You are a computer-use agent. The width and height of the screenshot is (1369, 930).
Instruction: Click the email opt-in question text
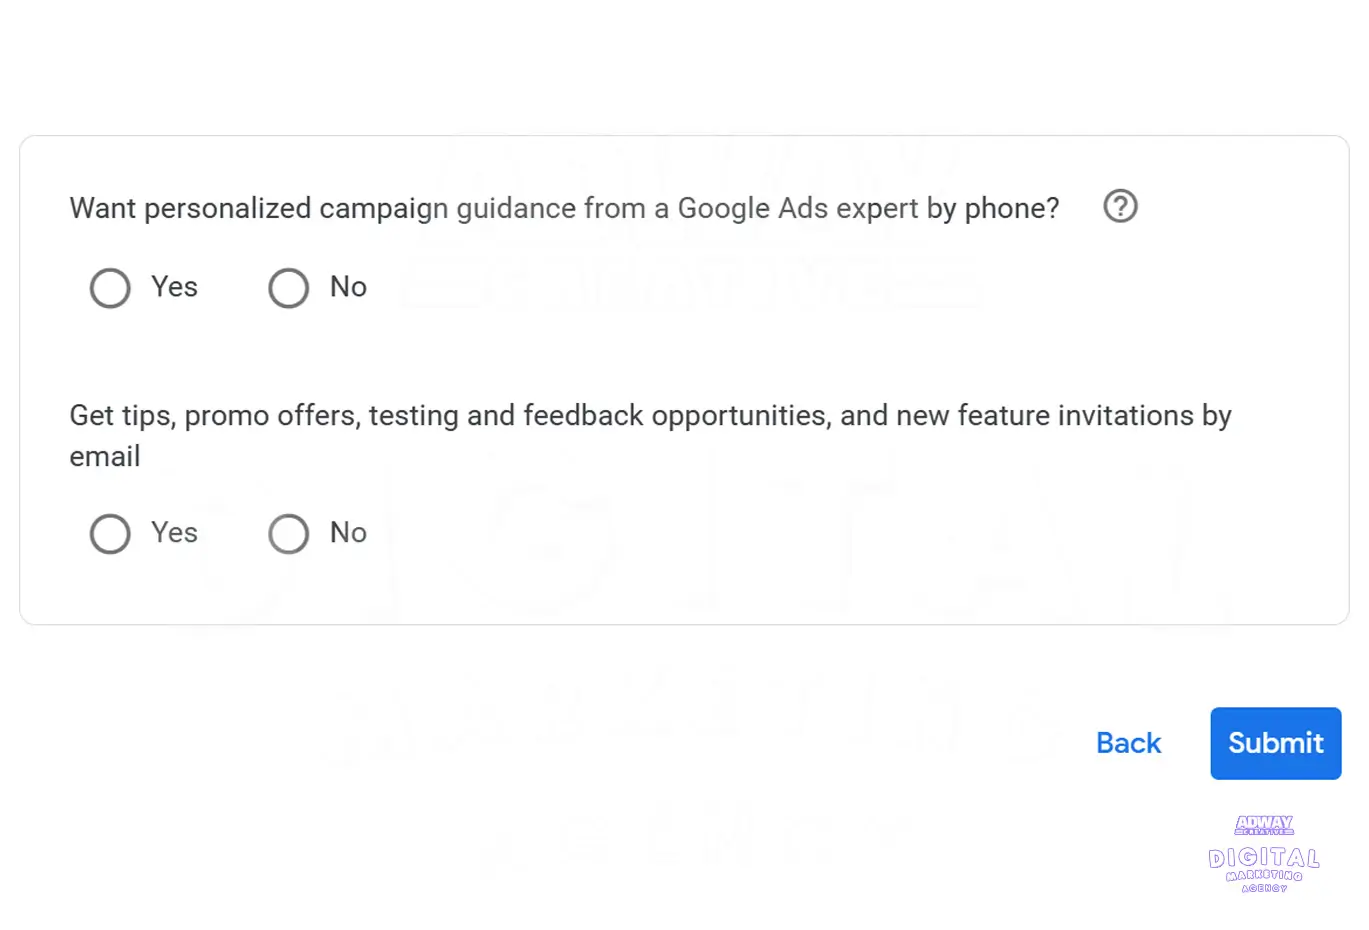click(x=650, y=416)
